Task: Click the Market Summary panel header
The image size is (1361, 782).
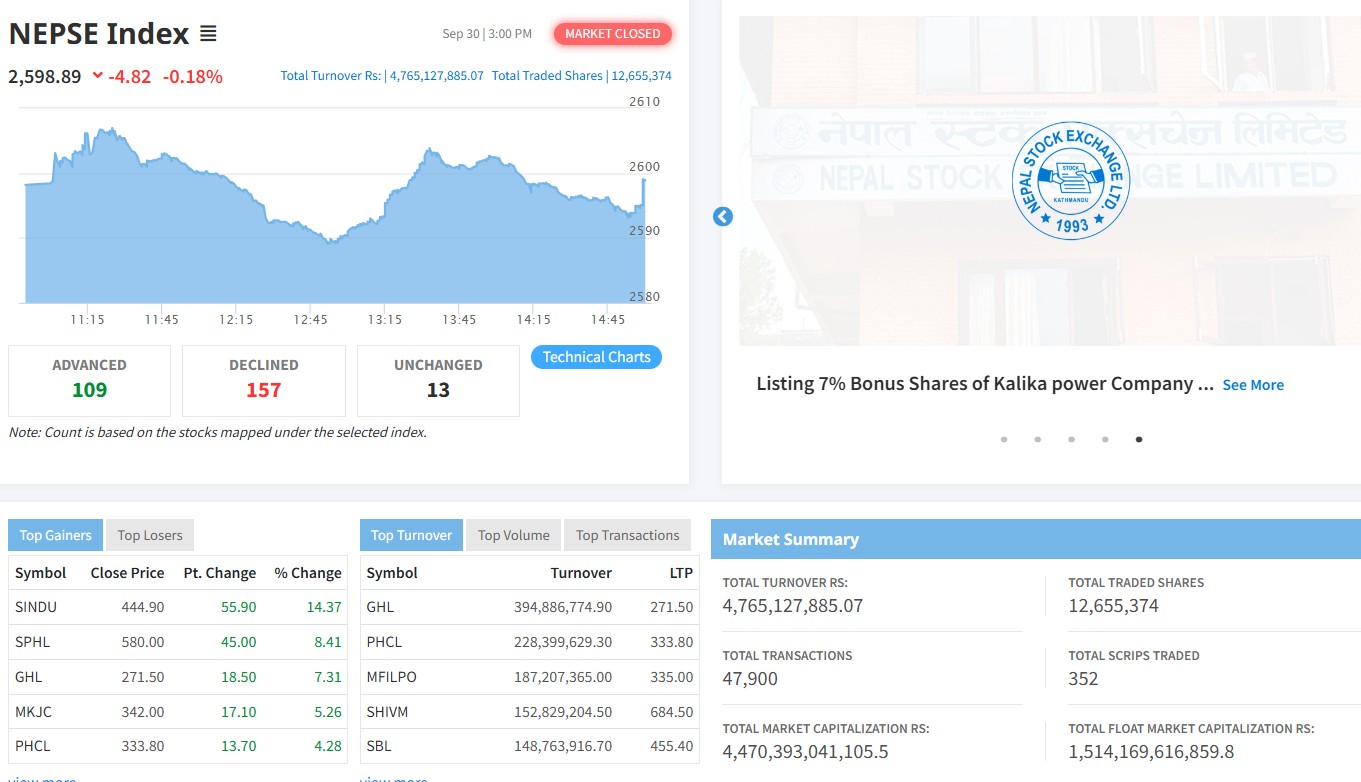Action: coord(1036,539)
